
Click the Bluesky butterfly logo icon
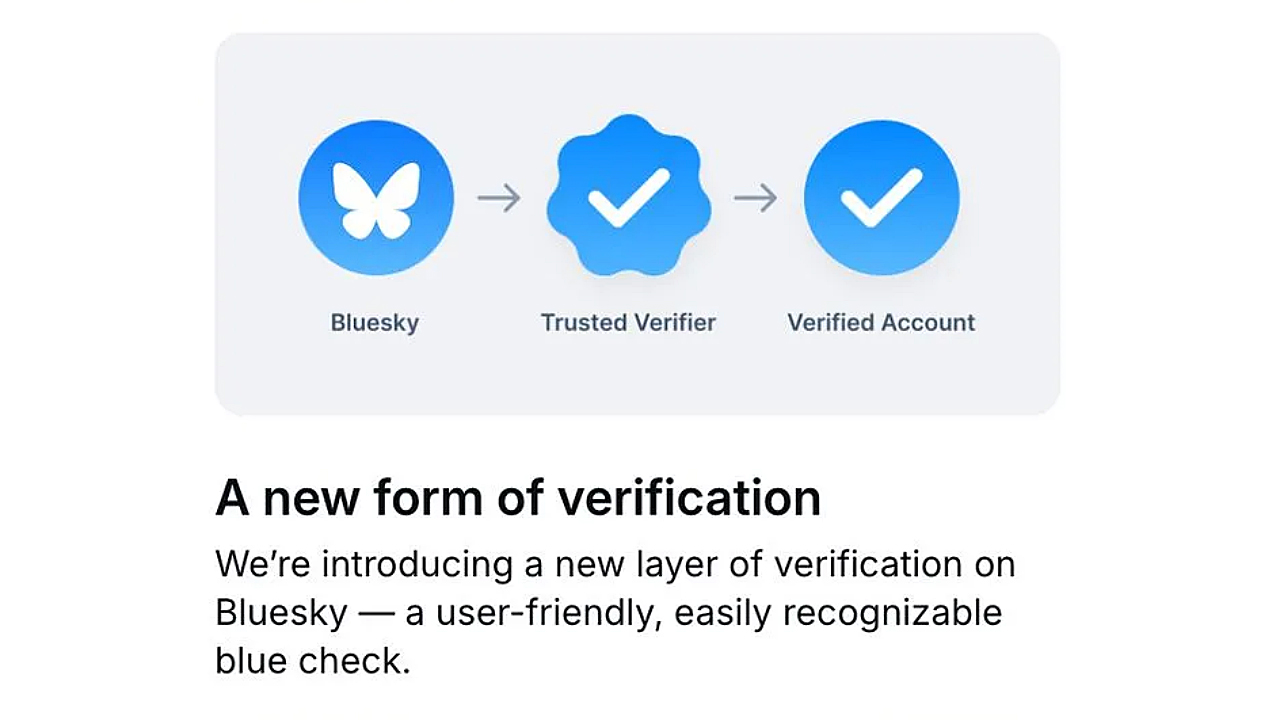point(376,197)
